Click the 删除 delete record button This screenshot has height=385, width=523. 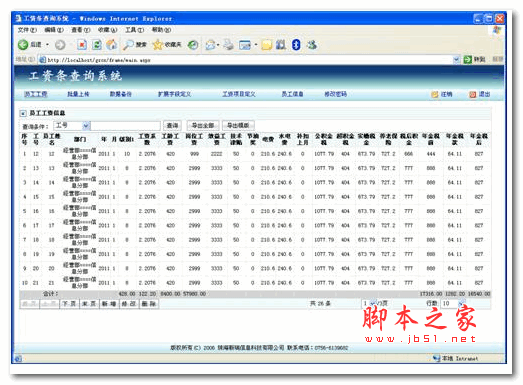click(x=148, y=304)
